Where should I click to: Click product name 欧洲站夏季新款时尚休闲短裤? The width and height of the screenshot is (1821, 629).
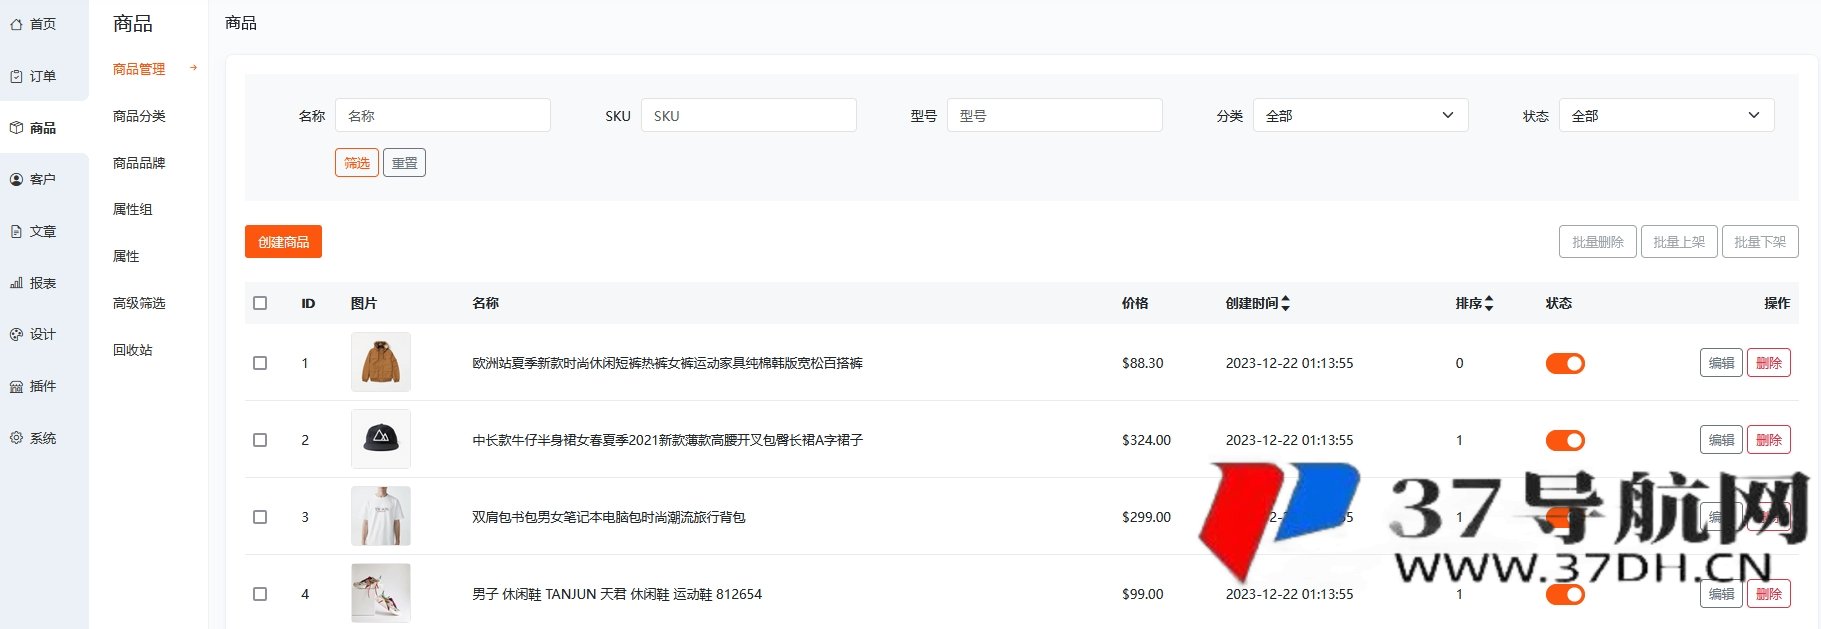667,363
